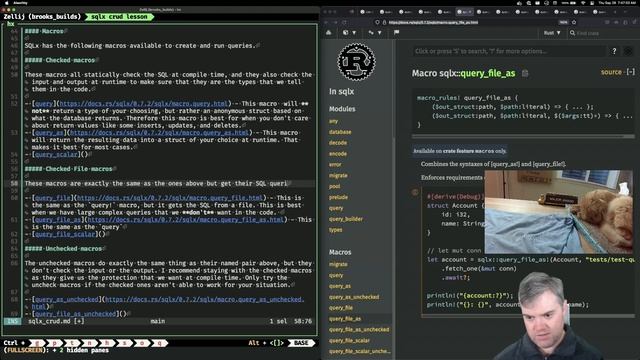
Task: Click '[query_as_unchecked]' link text in editor
Action: [x=67, y=300]
